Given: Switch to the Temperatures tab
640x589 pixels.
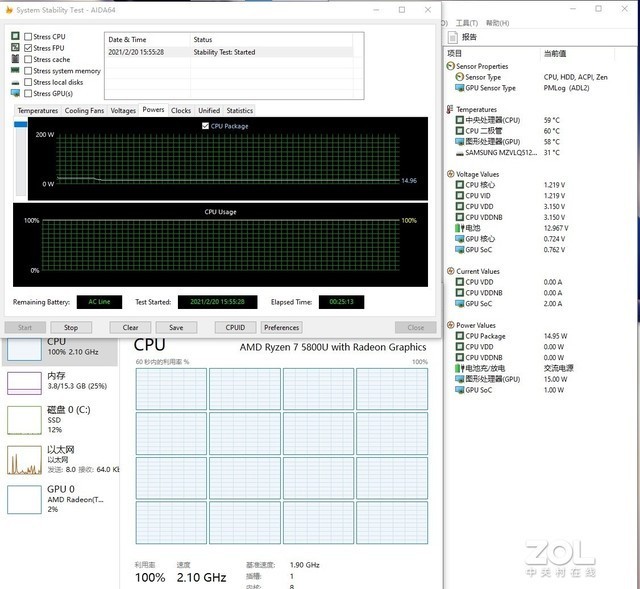Looking at the screenshot, I should click(x=38, y=111).
